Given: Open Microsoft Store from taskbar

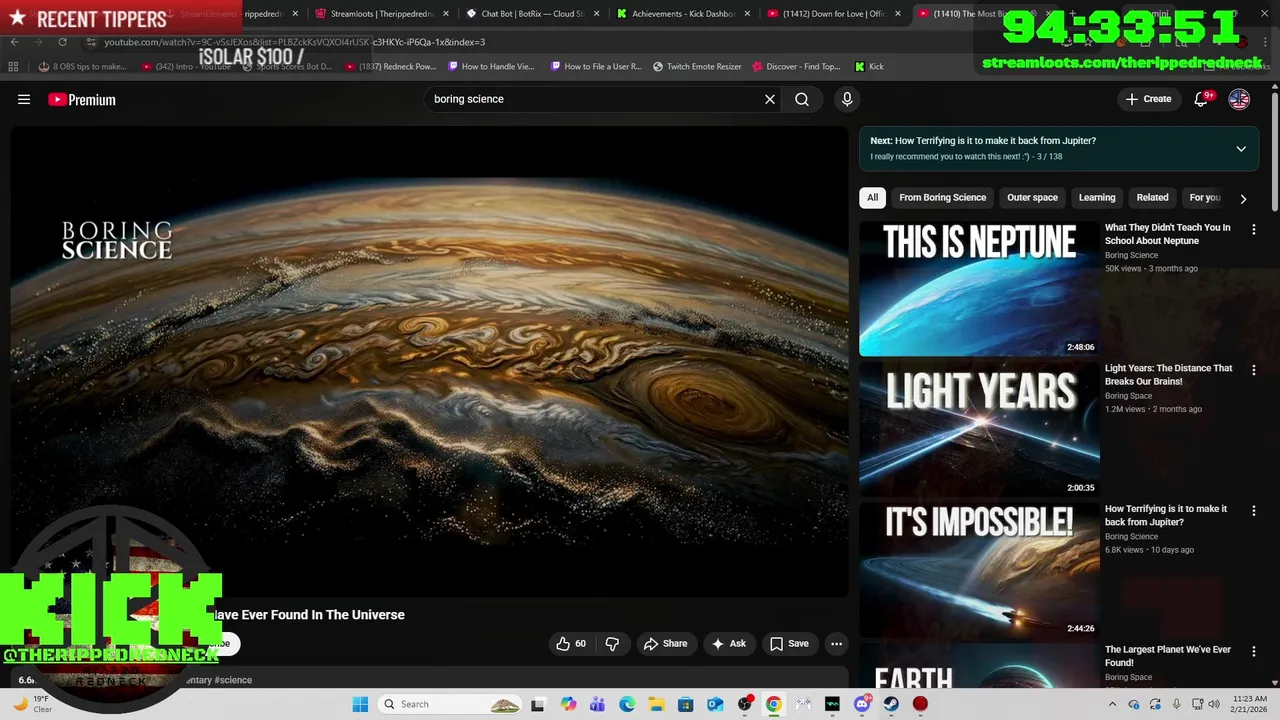Looking at the screenshot, I should click(x=686, y=704).
